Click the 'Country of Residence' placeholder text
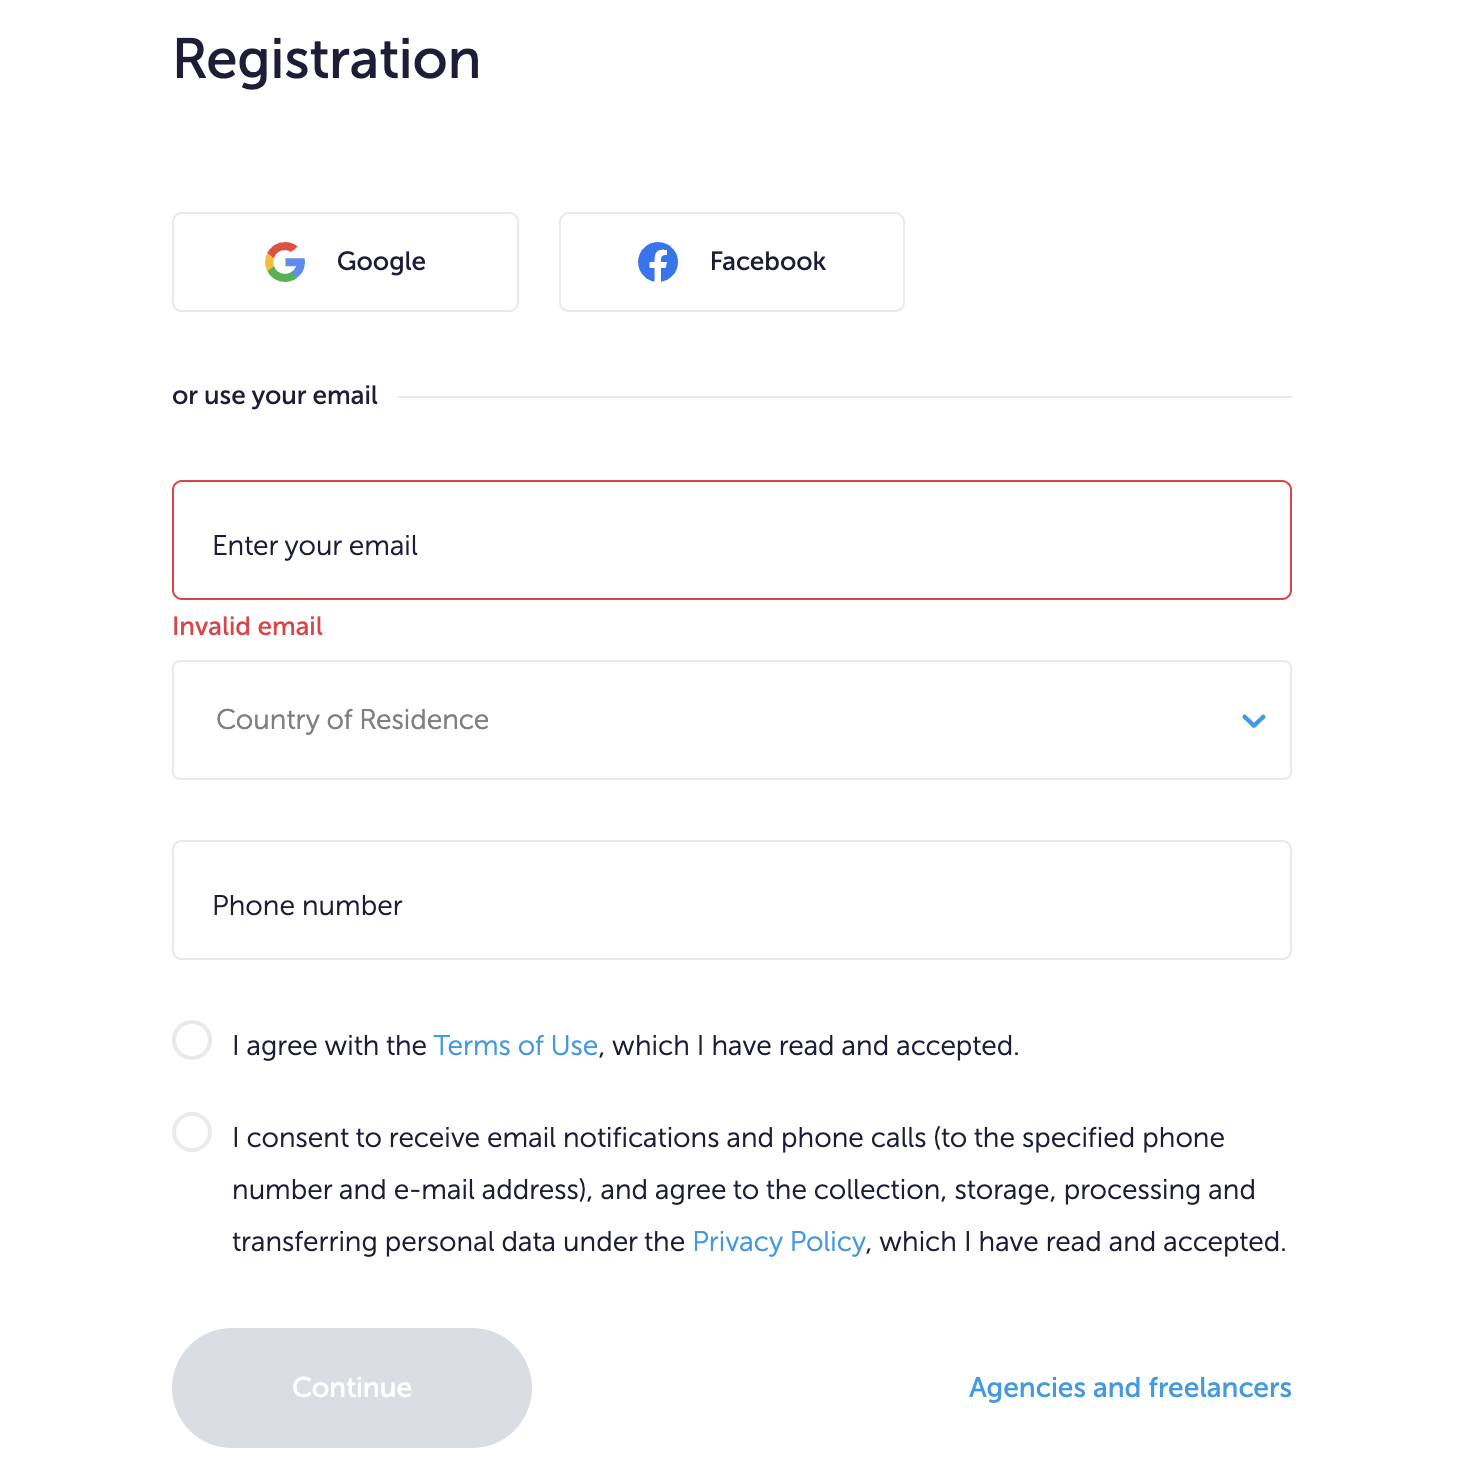 tap(352, 720)
